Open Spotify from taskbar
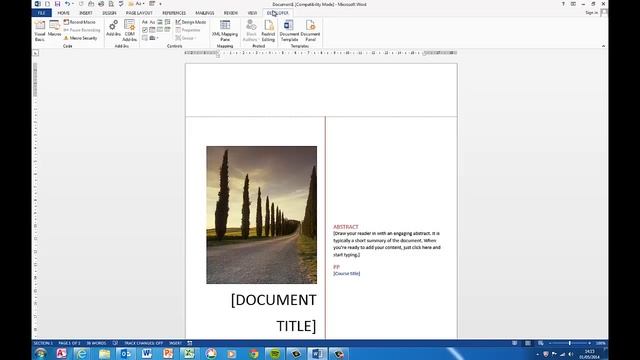 275,353
